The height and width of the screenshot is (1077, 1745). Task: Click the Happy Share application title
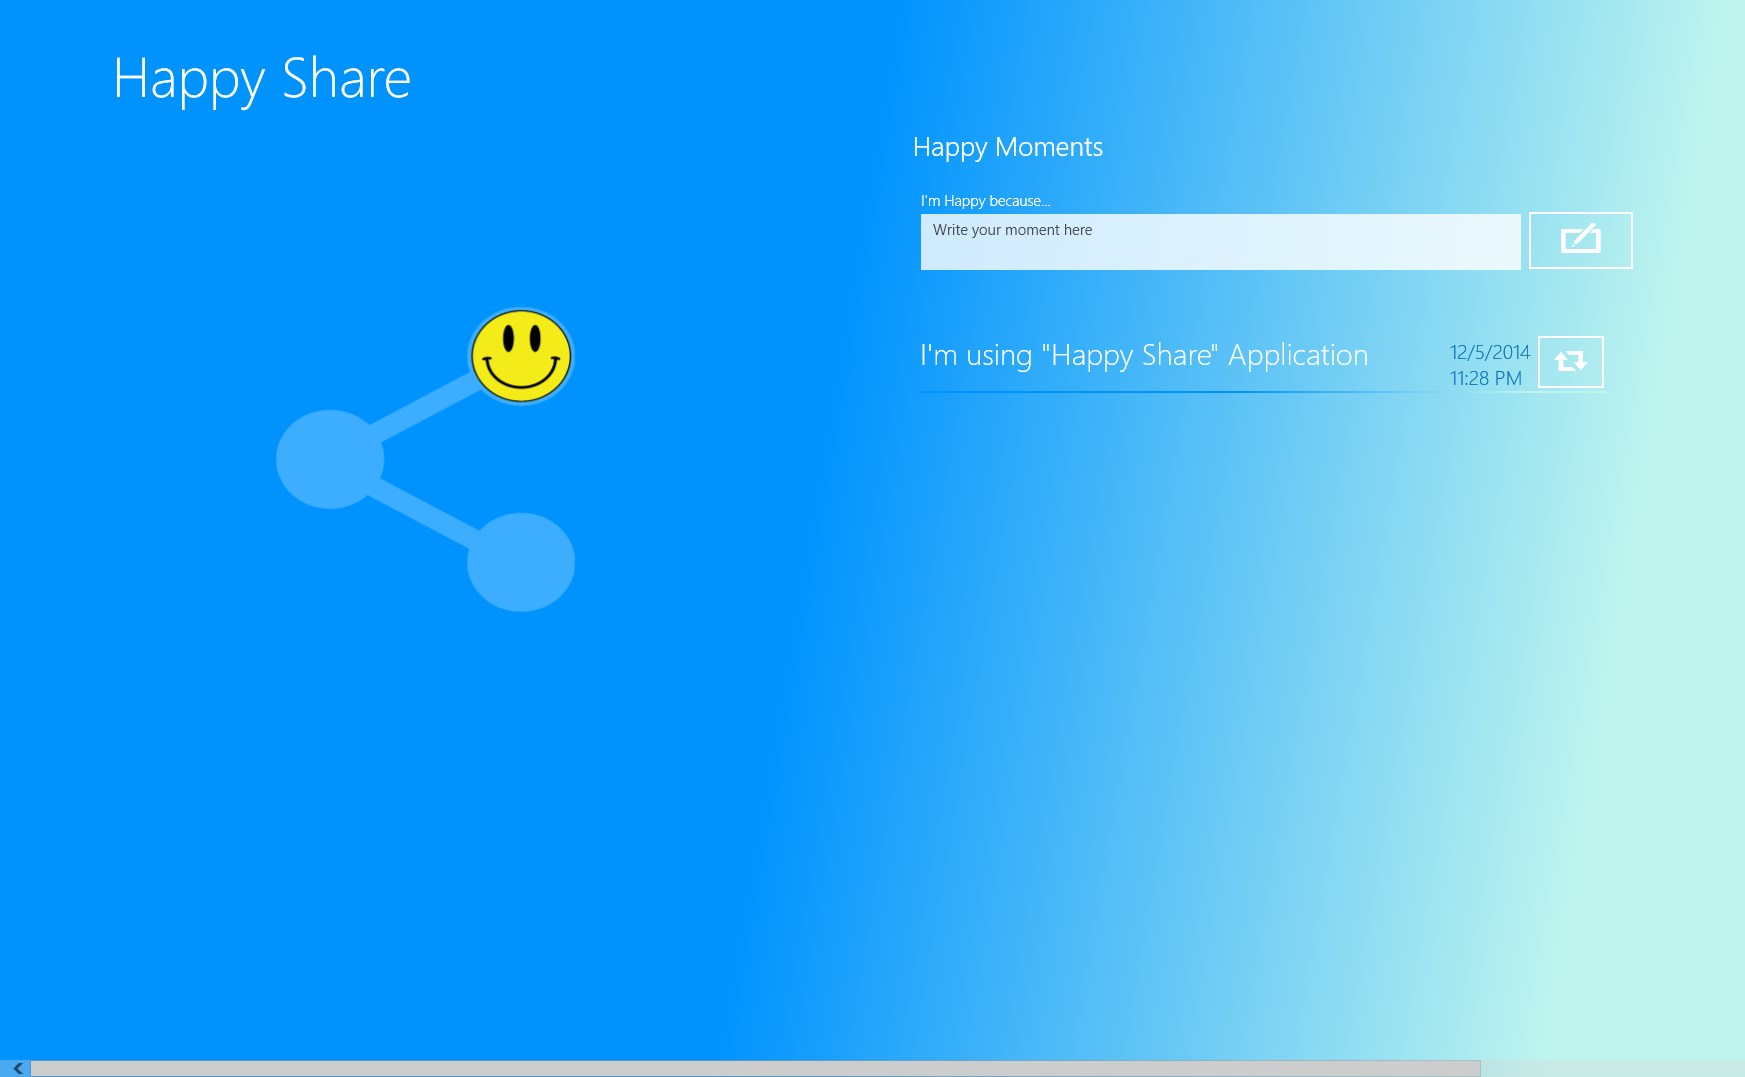click(x=262, y=79)
